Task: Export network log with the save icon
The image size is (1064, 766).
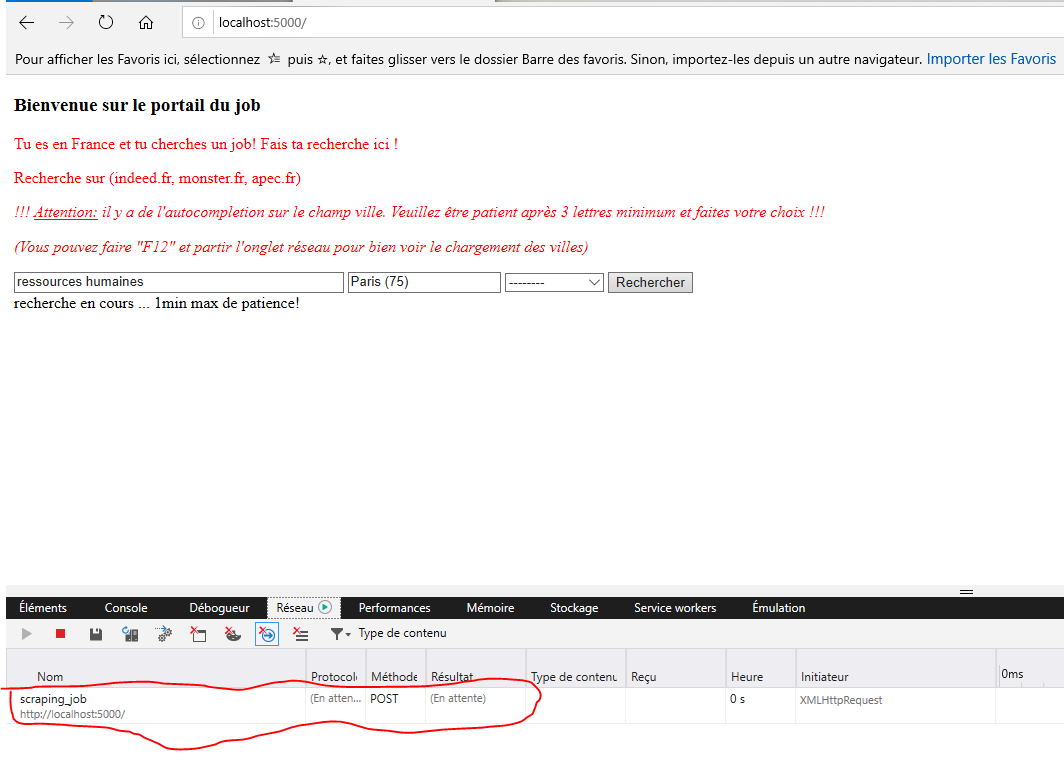Action: [x=96, y=634]
